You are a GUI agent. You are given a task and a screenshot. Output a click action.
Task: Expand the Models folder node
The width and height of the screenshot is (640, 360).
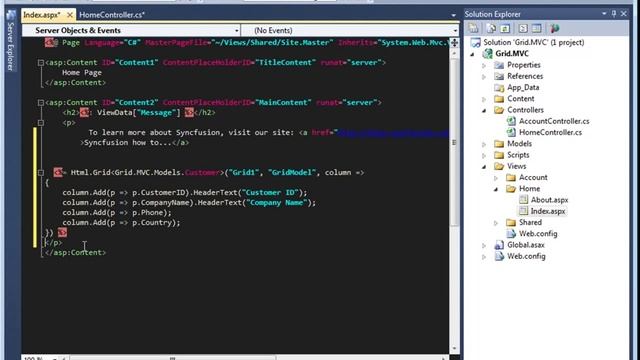484,144
